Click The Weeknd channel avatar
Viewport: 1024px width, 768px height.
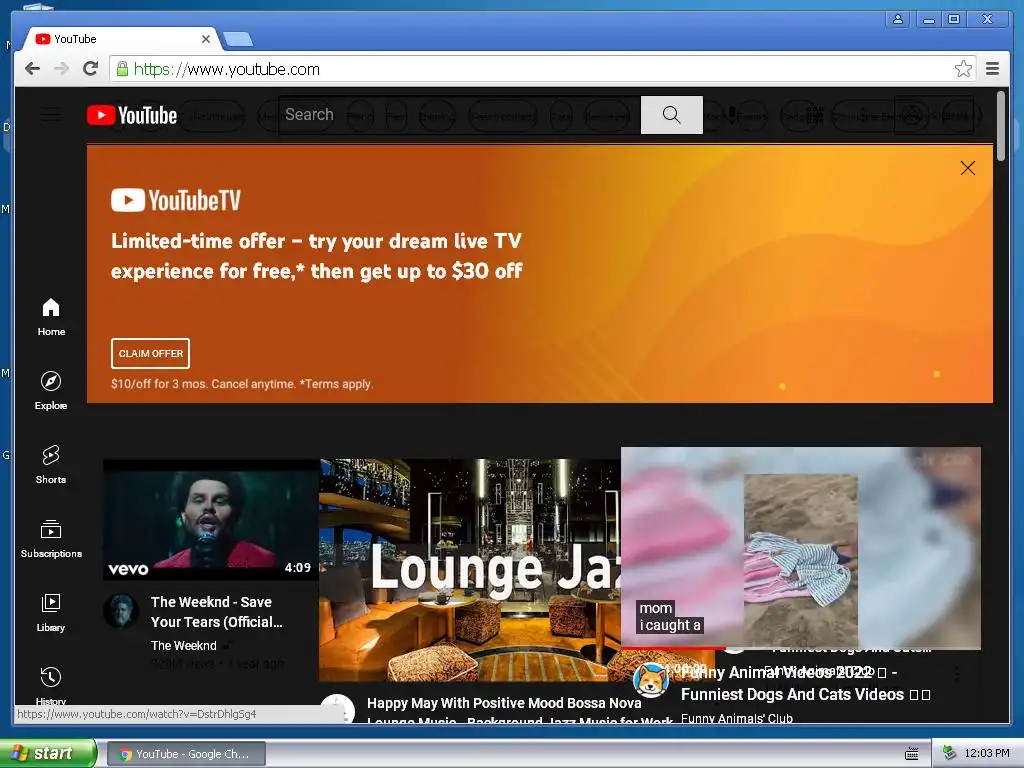[121, 611]
